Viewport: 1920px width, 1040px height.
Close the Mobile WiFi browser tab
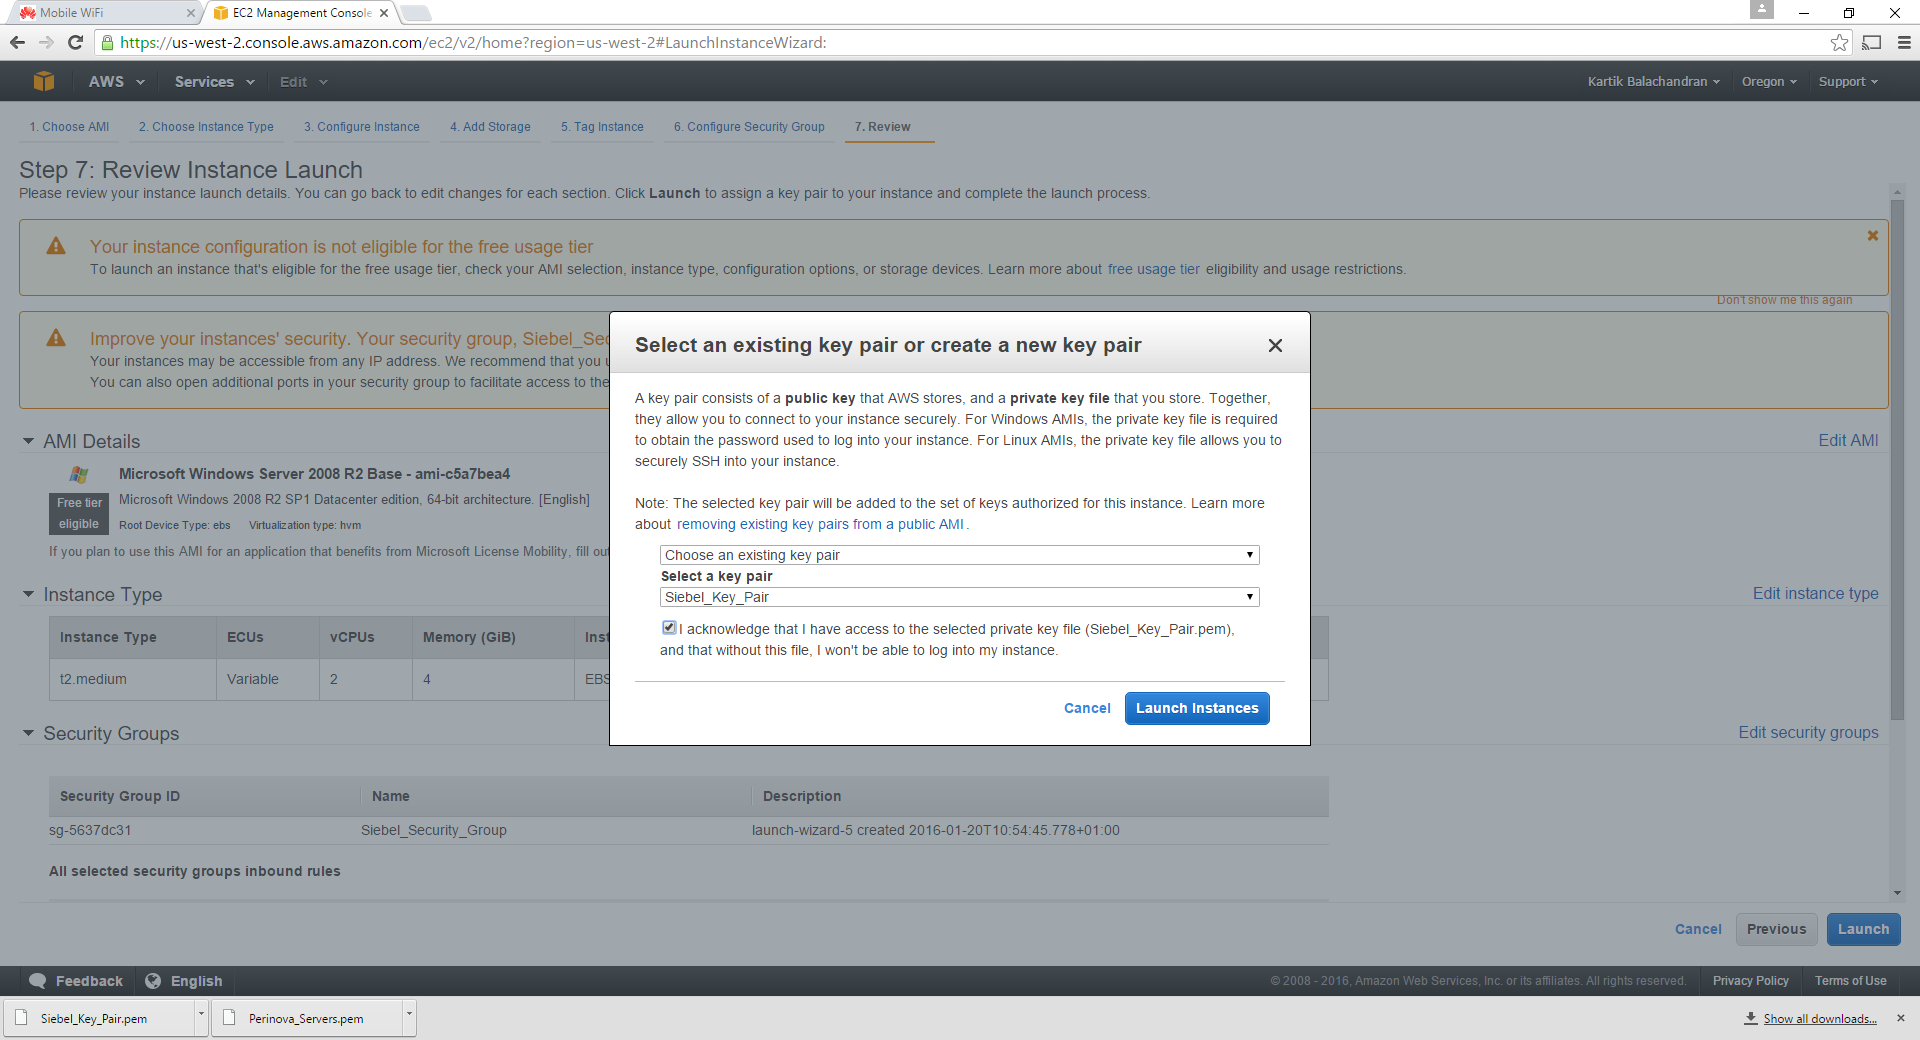point(191,13)
